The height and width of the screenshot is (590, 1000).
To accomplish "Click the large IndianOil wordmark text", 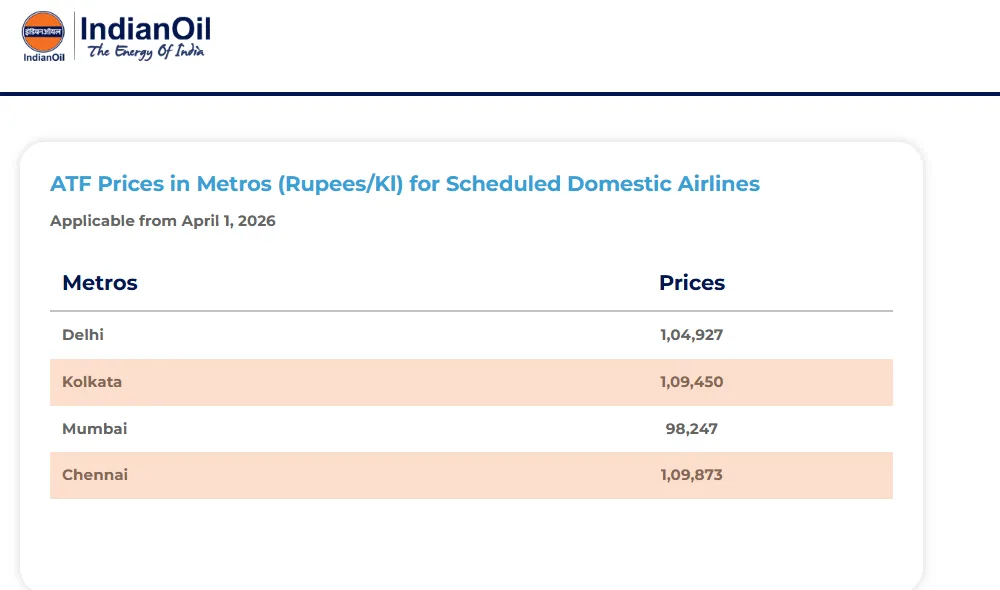I will (145, 28).
